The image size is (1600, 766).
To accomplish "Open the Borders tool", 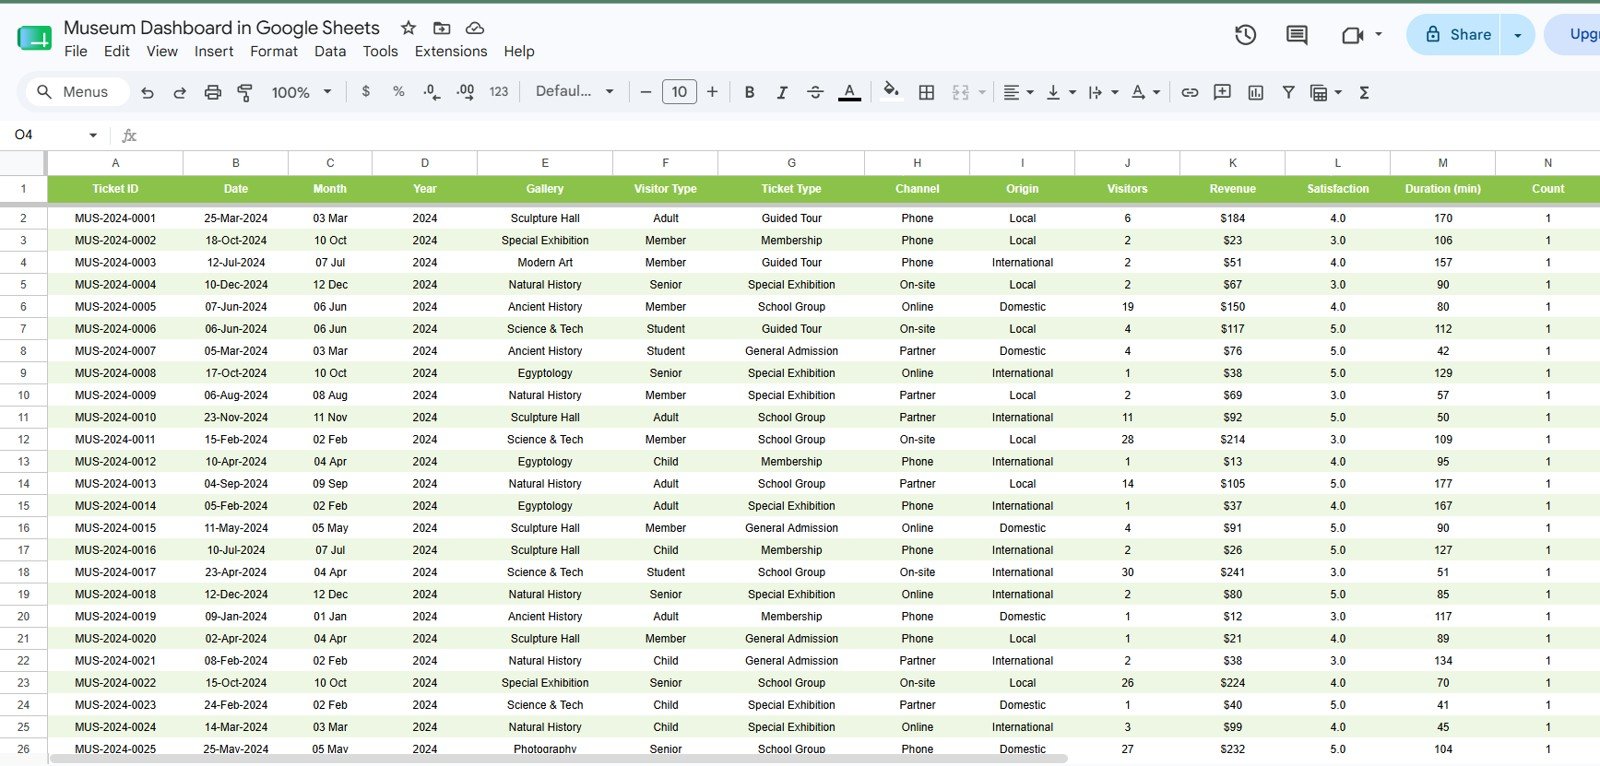I will pyautogui.click(x=927, y=92).
